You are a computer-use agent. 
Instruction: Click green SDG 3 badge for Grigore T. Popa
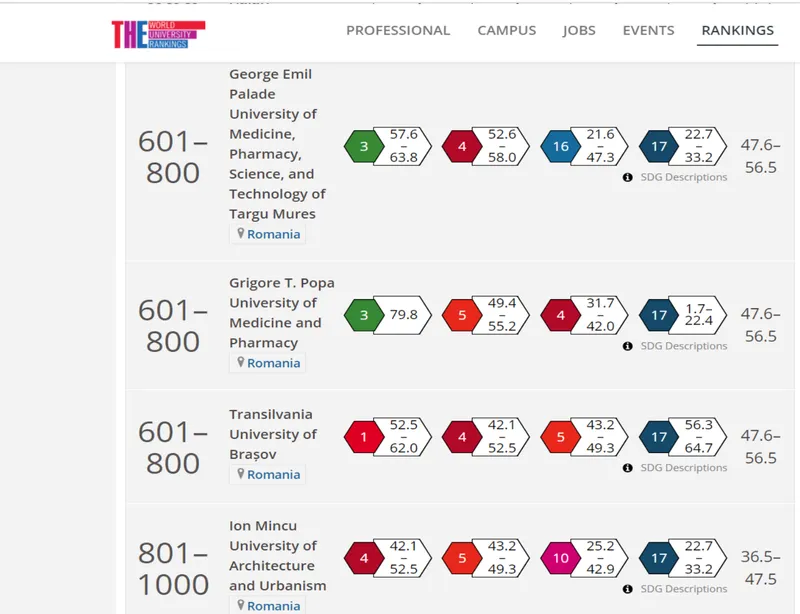point(364,316)
